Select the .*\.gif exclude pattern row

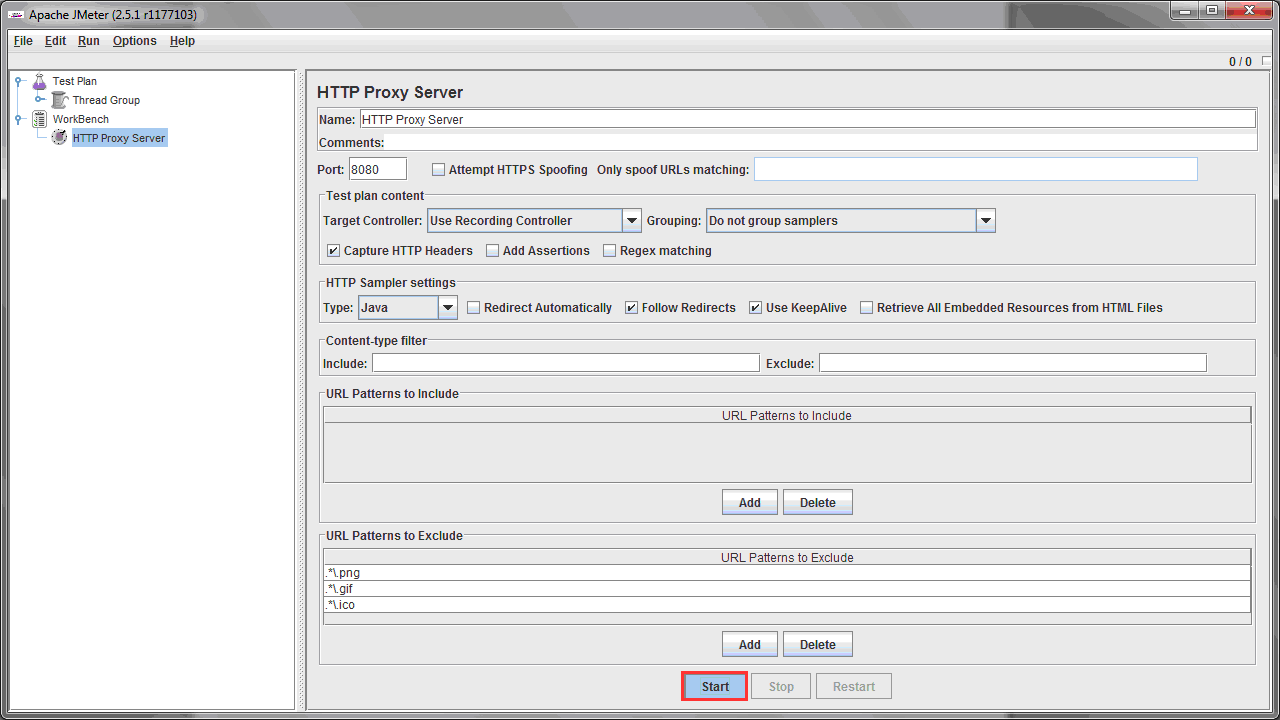tap(787, 589)
